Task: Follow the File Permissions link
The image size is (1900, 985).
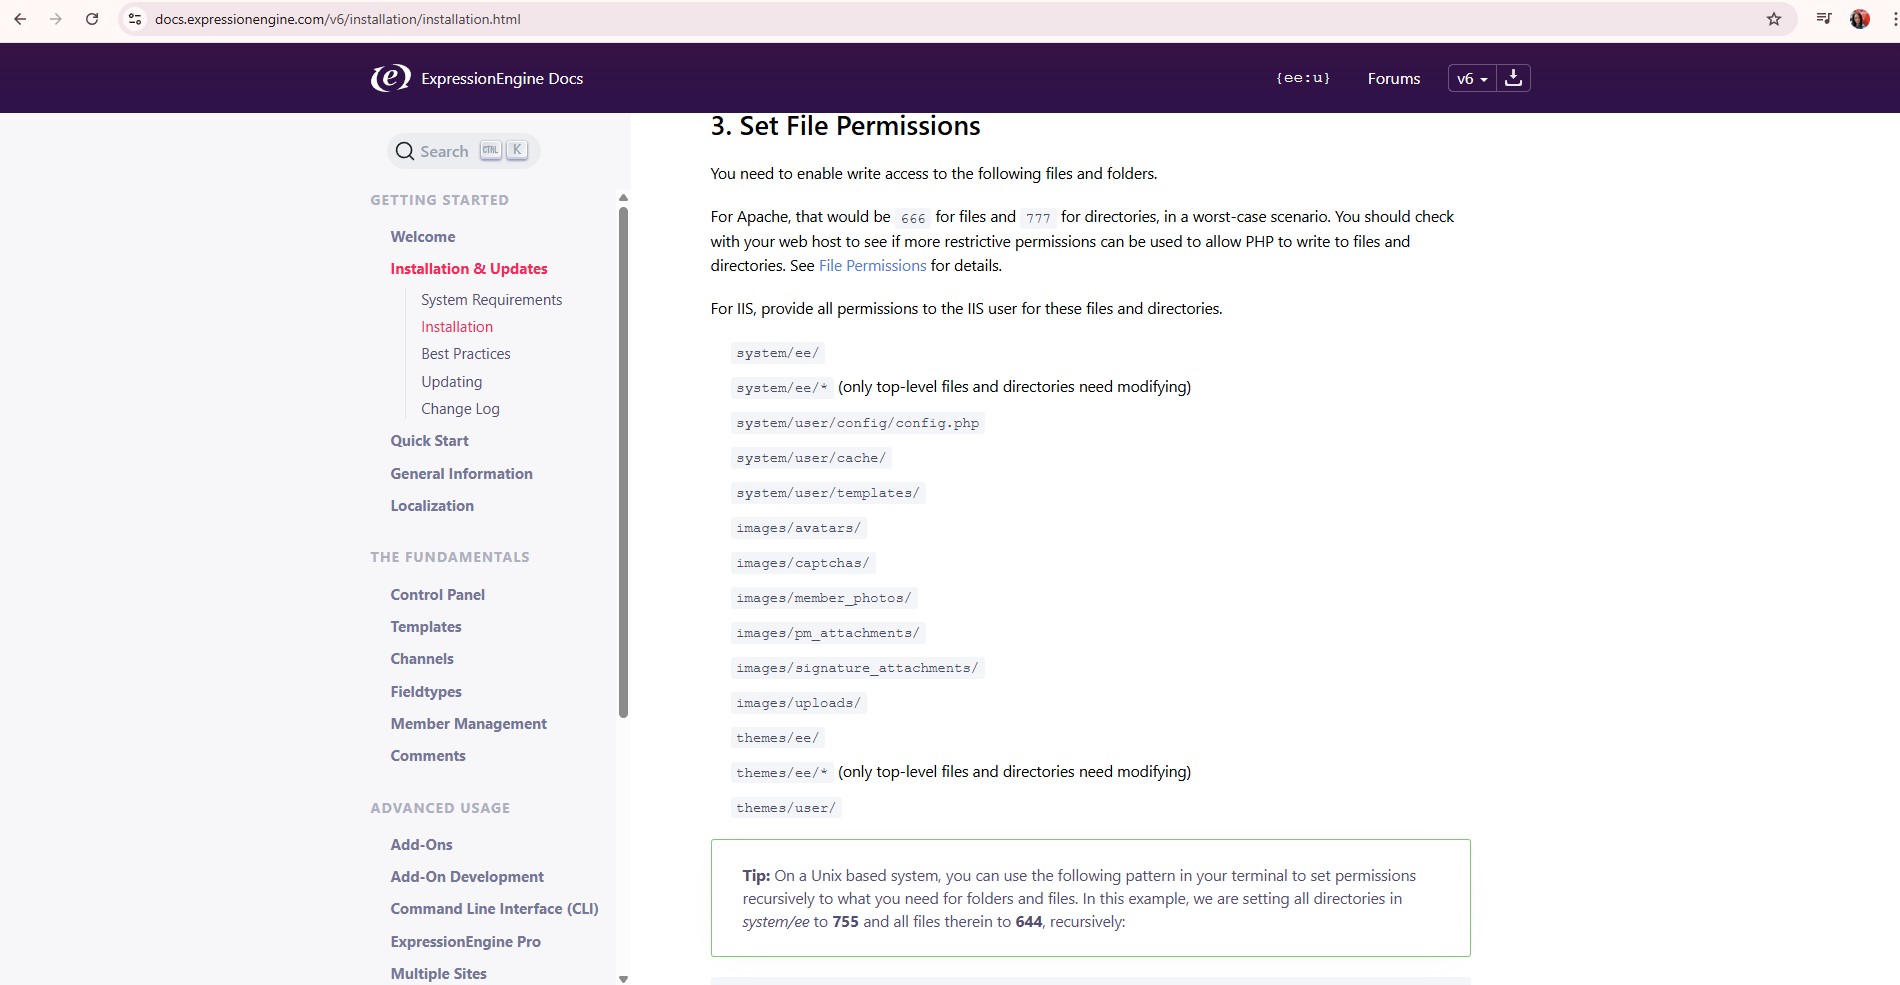Action: (871, 265)
